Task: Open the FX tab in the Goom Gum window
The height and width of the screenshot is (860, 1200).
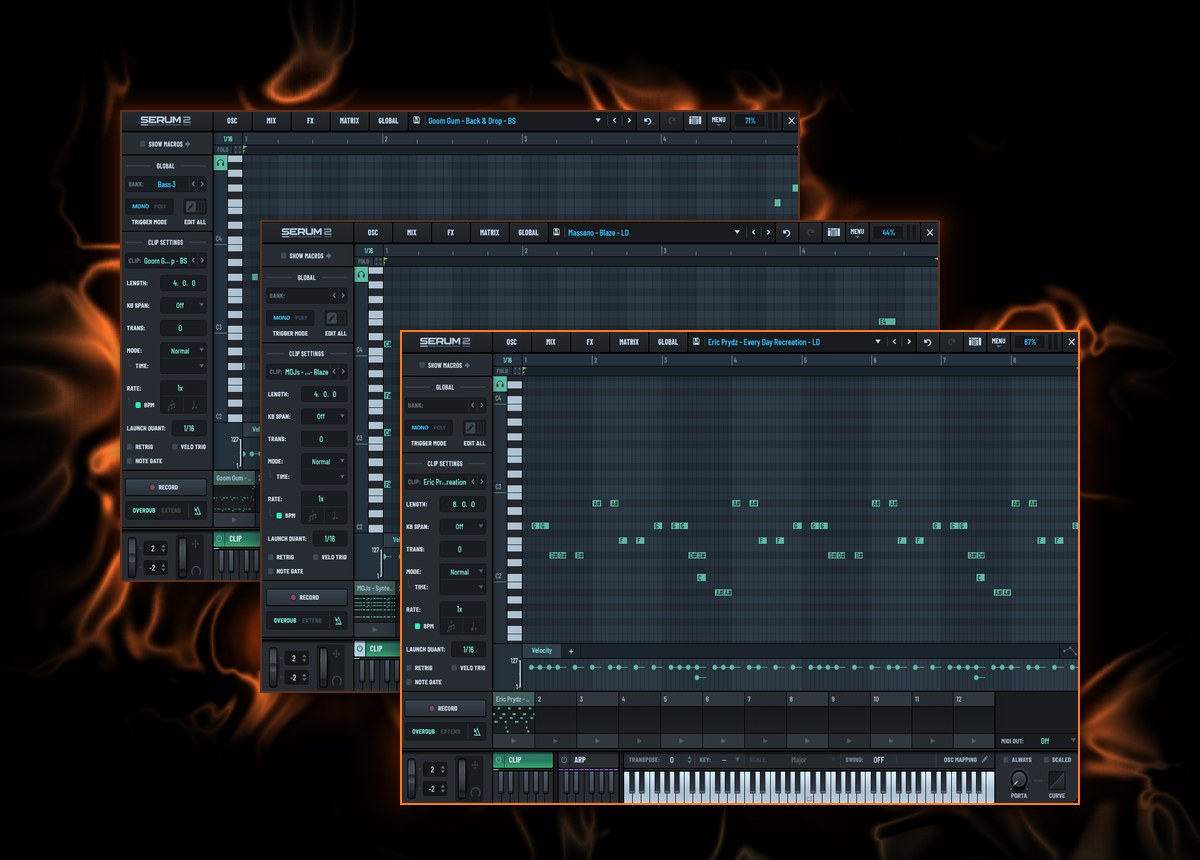Action: pyautogui.click(x=310, y=121)
